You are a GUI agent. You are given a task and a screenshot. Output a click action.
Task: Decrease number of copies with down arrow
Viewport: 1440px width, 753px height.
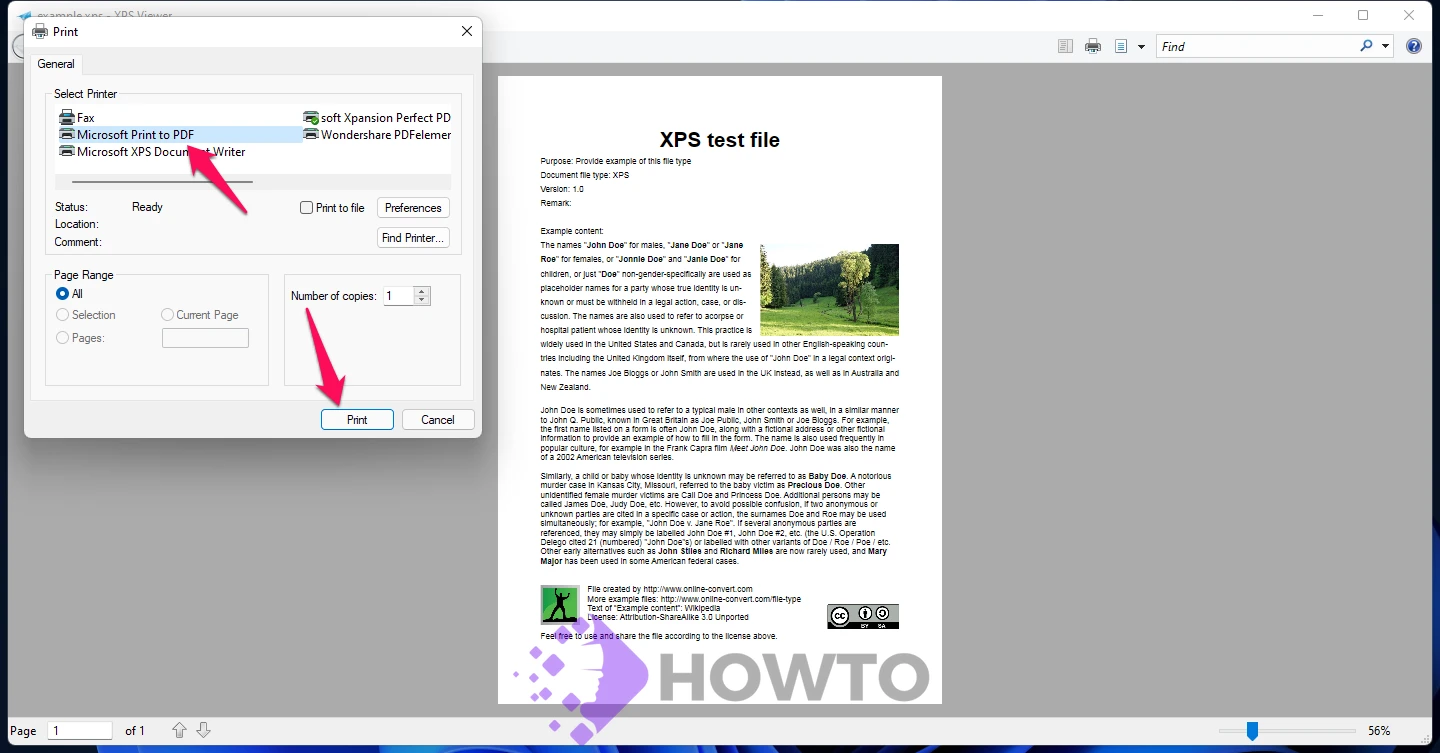point(422,300)
